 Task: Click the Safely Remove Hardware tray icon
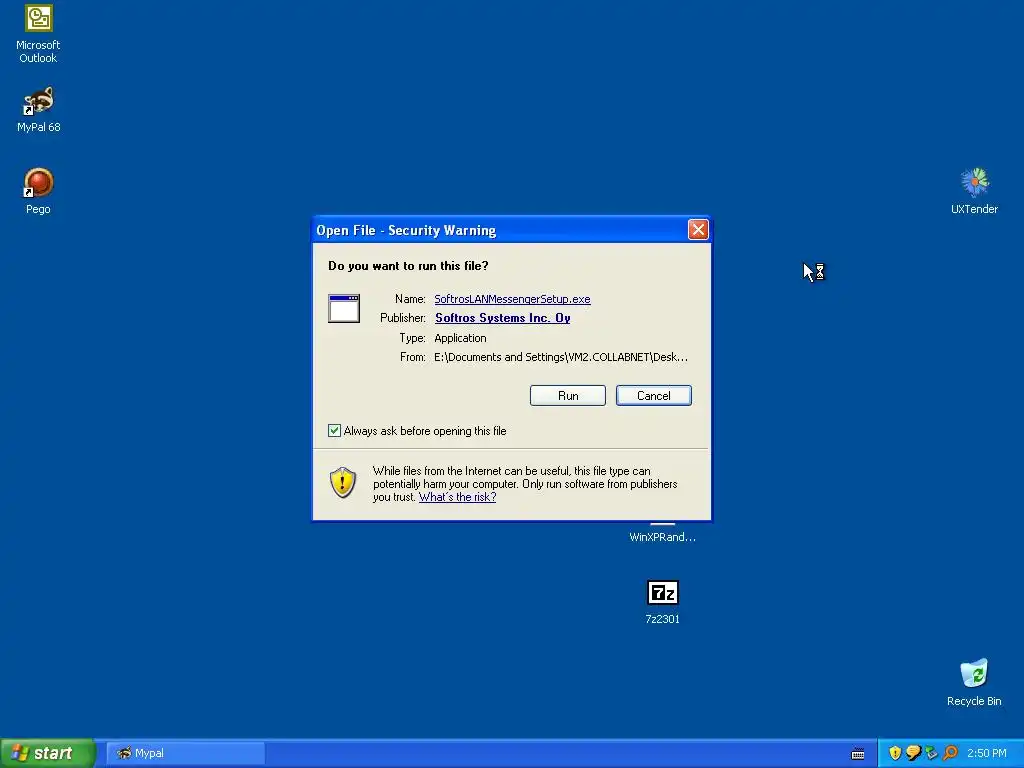coord(931,753)
